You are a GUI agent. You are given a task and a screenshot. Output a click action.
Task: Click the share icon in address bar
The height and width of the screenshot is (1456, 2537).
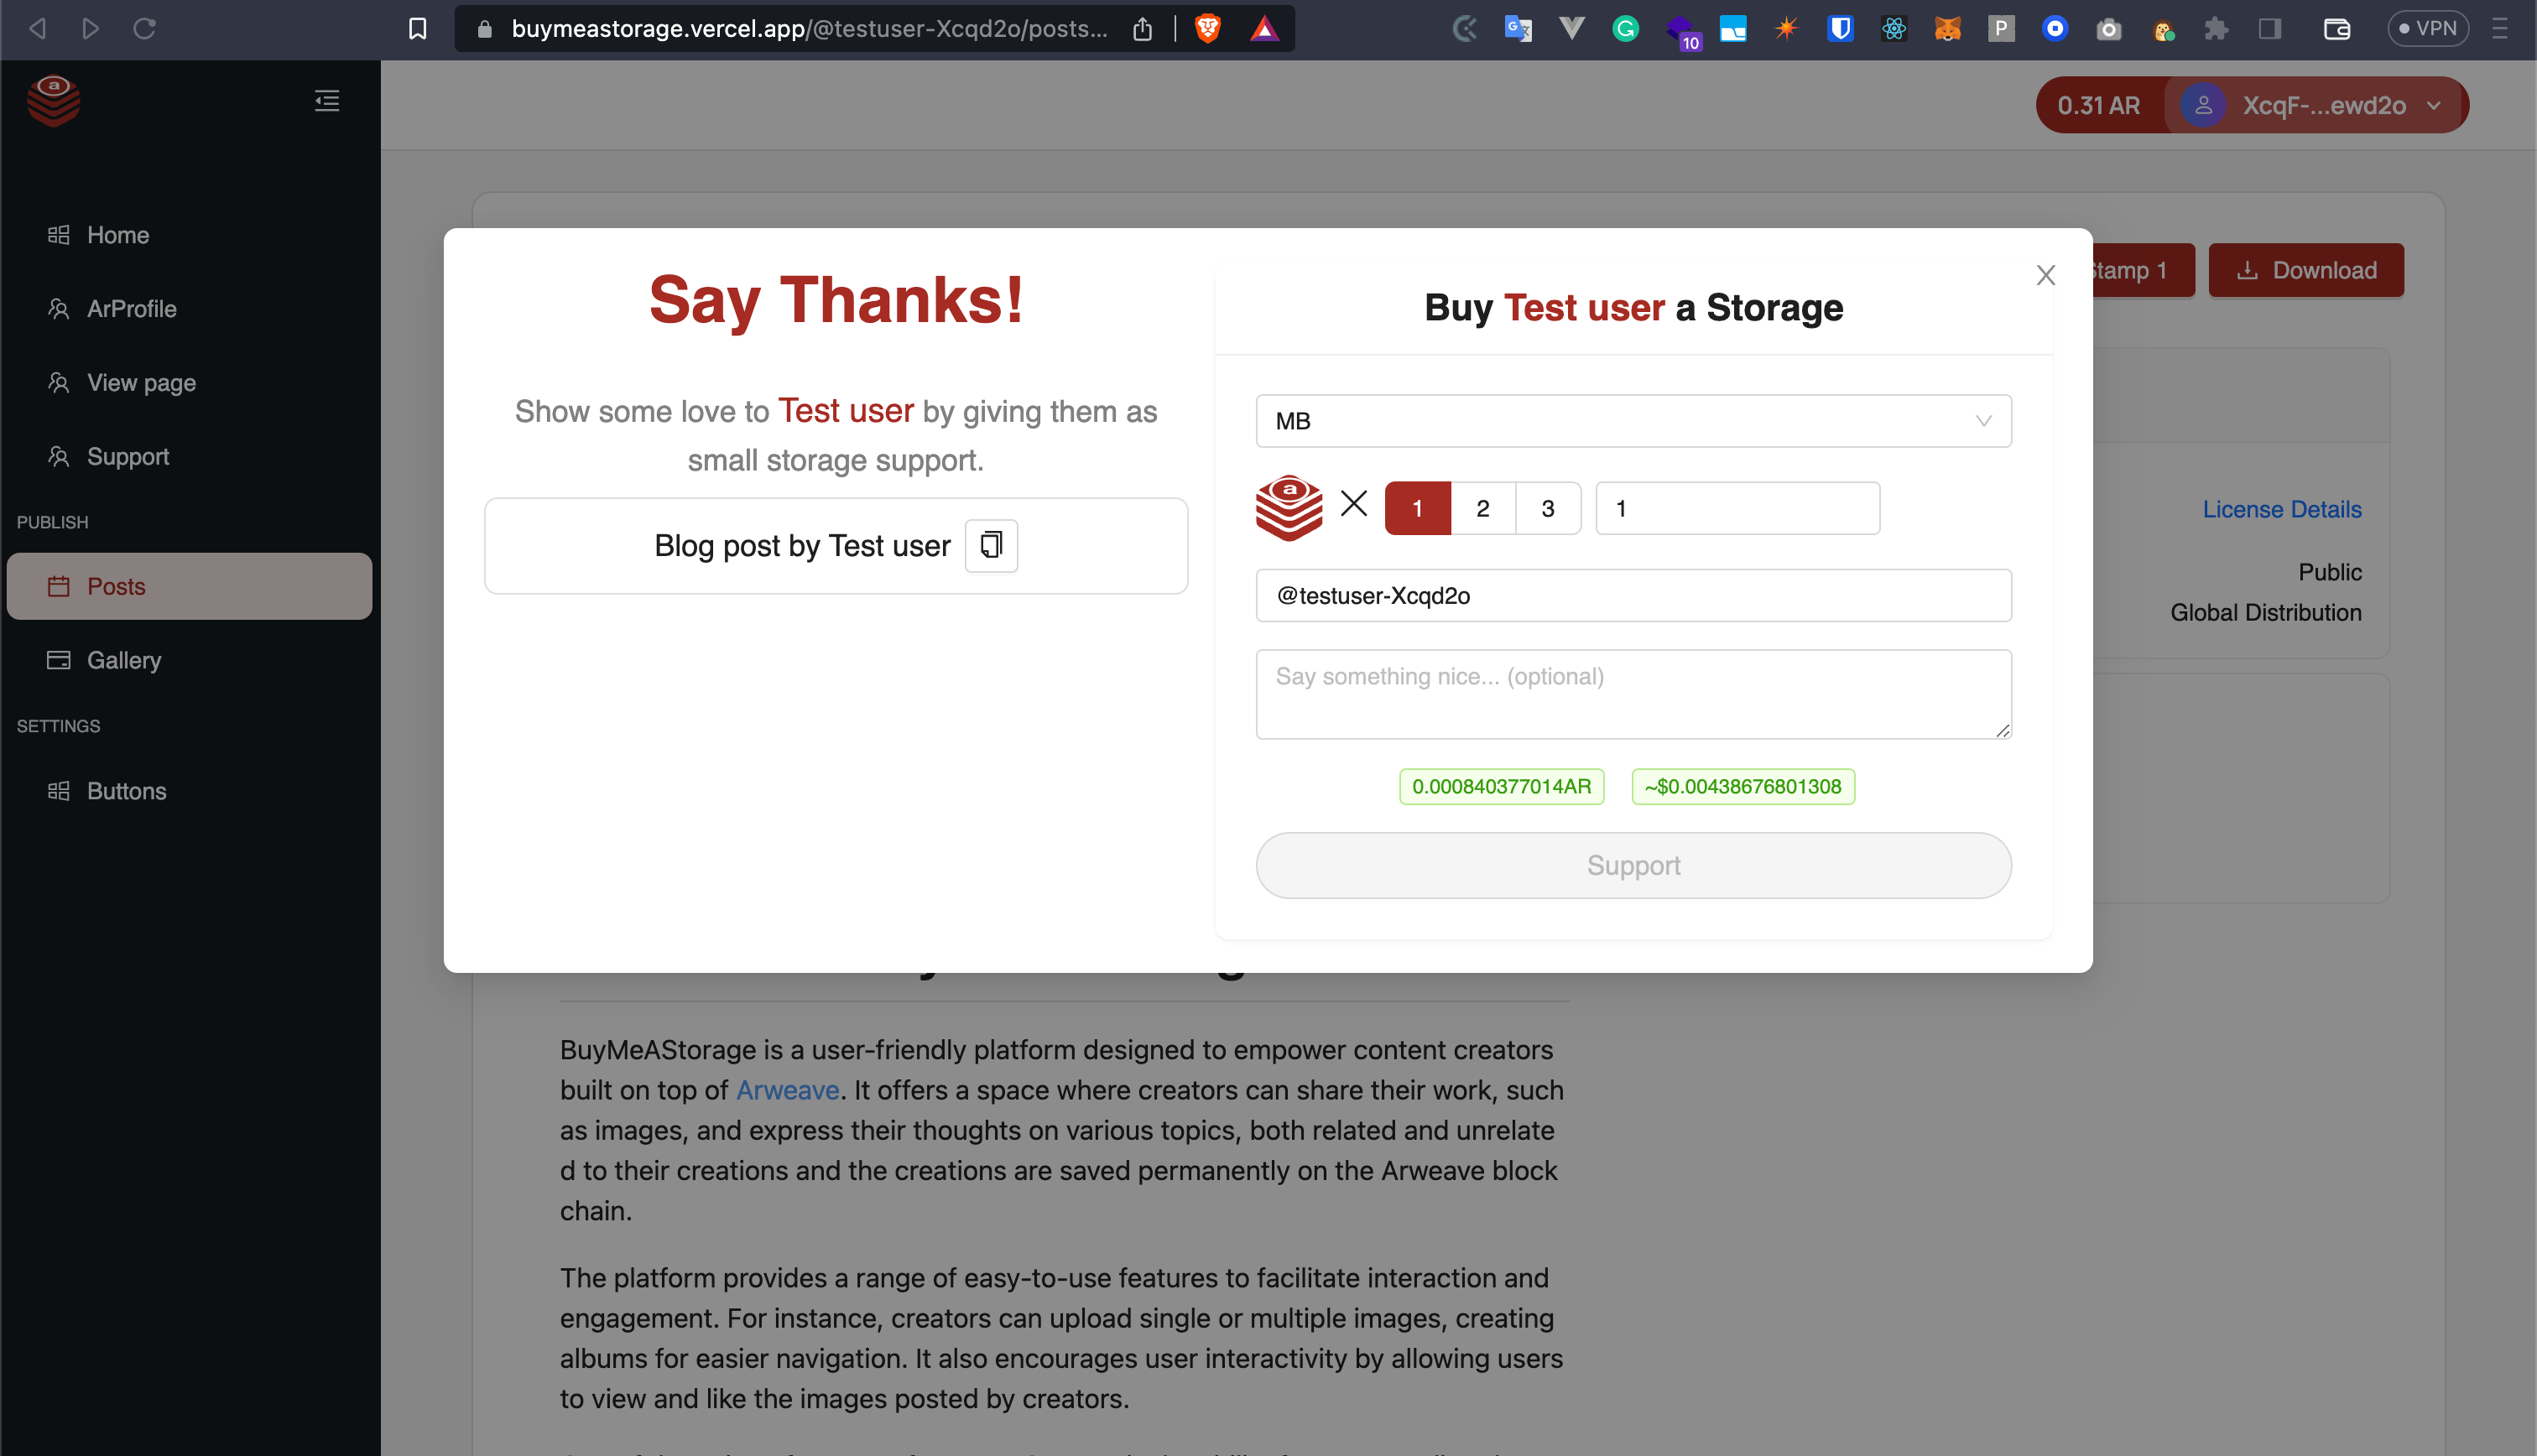pos(1142,29)
